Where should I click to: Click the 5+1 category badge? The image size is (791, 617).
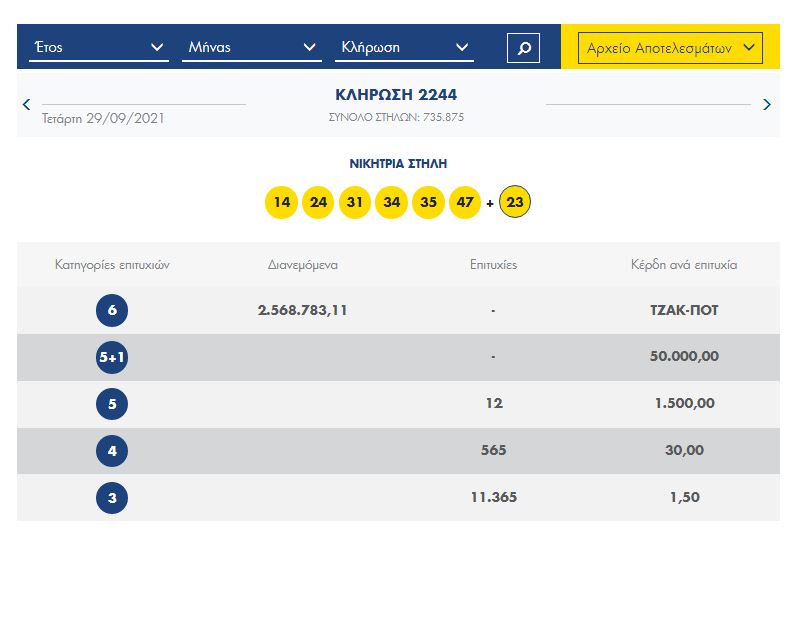point(112,357)
